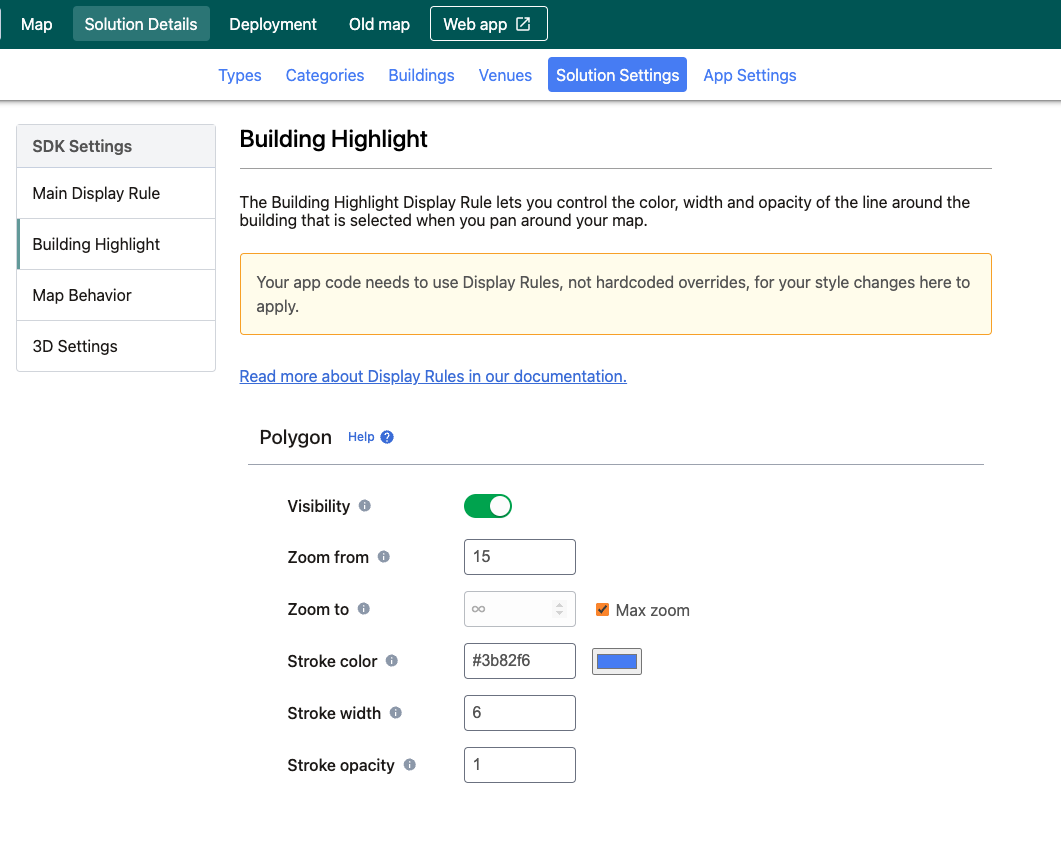Click the info icon beside Zoom from
Viewport: 1061px width, 861px height.
[x=384, y=557]
